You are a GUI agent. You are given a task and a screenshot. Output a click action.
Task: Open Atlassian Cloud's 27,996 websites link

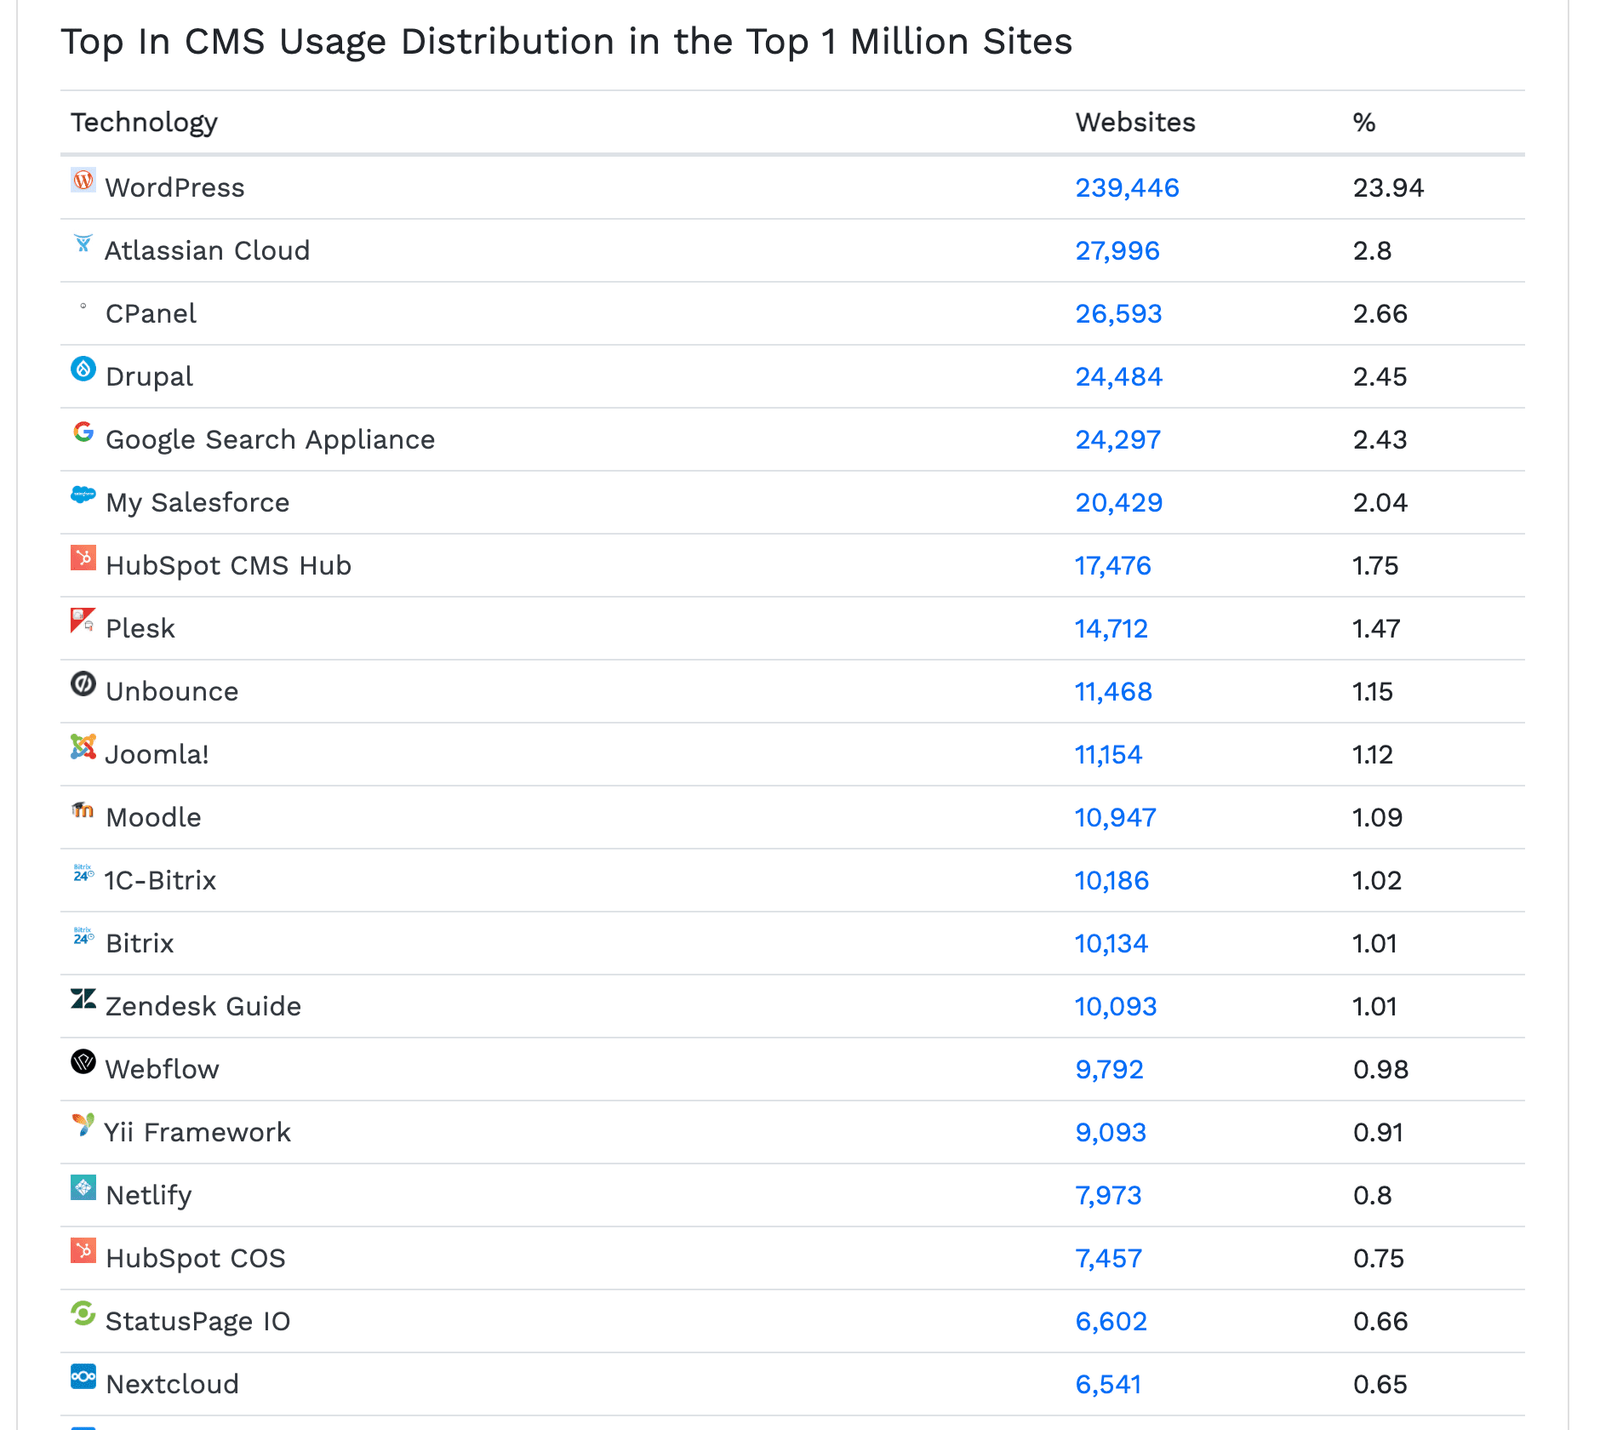pyautogui.click(x=1117, y=251)
